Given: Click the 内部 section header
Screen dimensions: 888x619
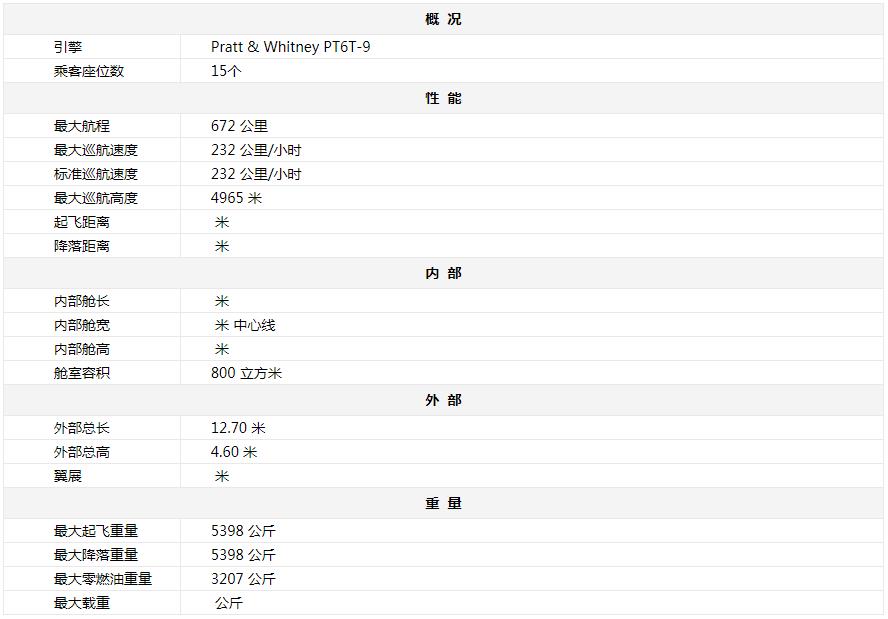Looking at the screenshot, I should click(443, 273).
